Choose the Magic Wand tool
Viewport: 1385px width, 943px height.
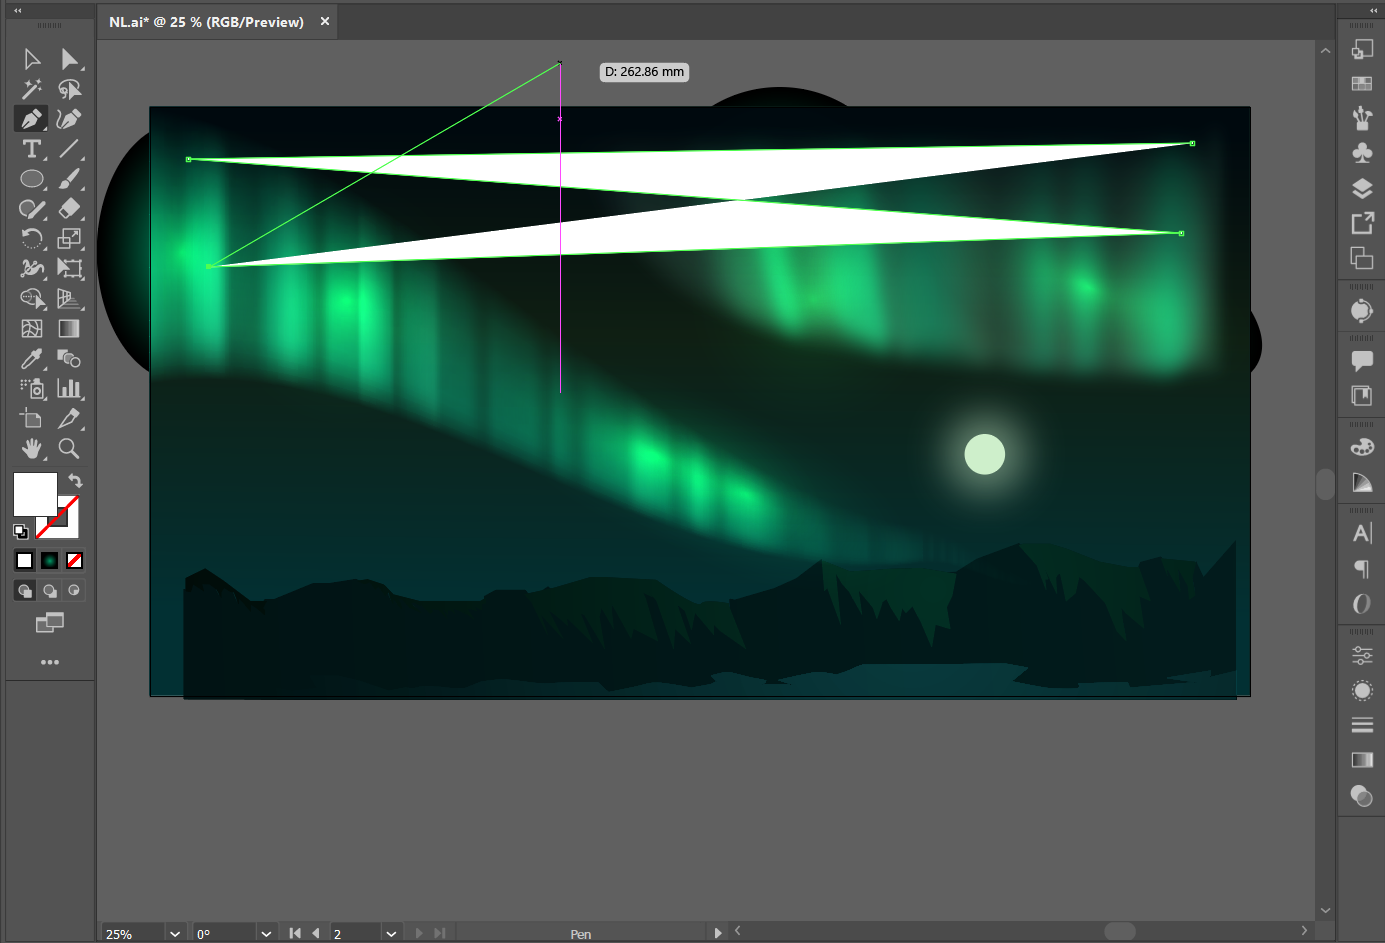point(32,89)
